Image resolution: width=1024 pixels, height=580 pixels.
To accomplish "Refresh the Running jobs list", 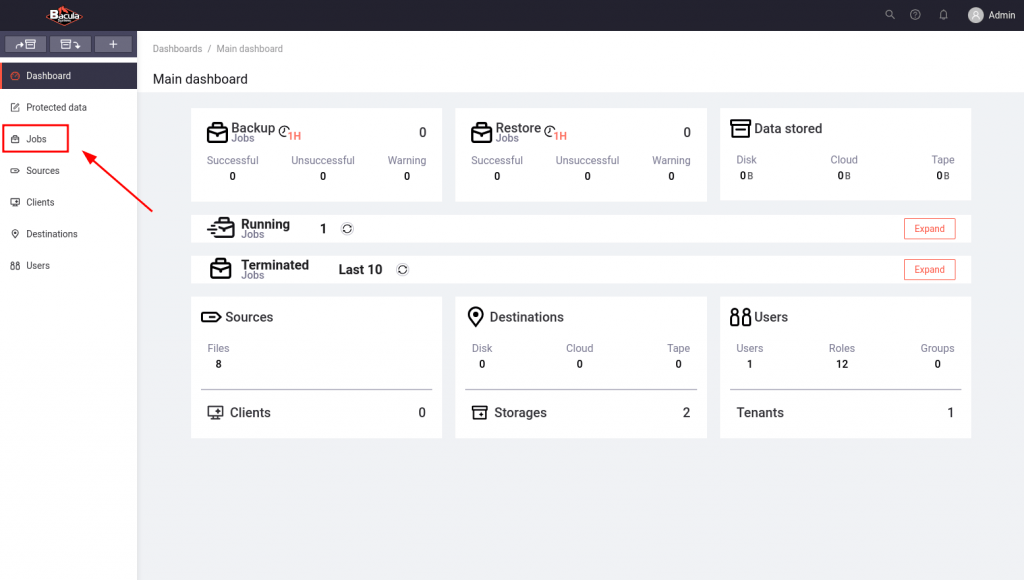I will 347,229.
